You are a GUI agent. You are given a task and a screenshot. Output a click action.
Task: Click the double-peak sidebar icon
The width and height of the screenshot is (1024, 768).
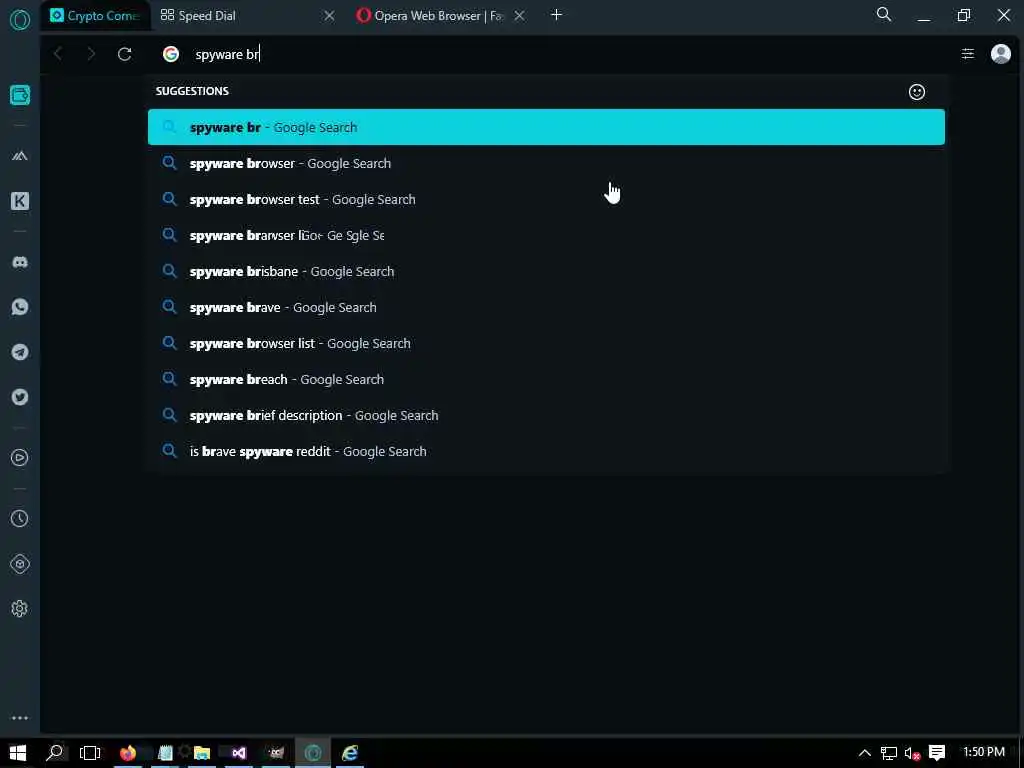(20, 156)
